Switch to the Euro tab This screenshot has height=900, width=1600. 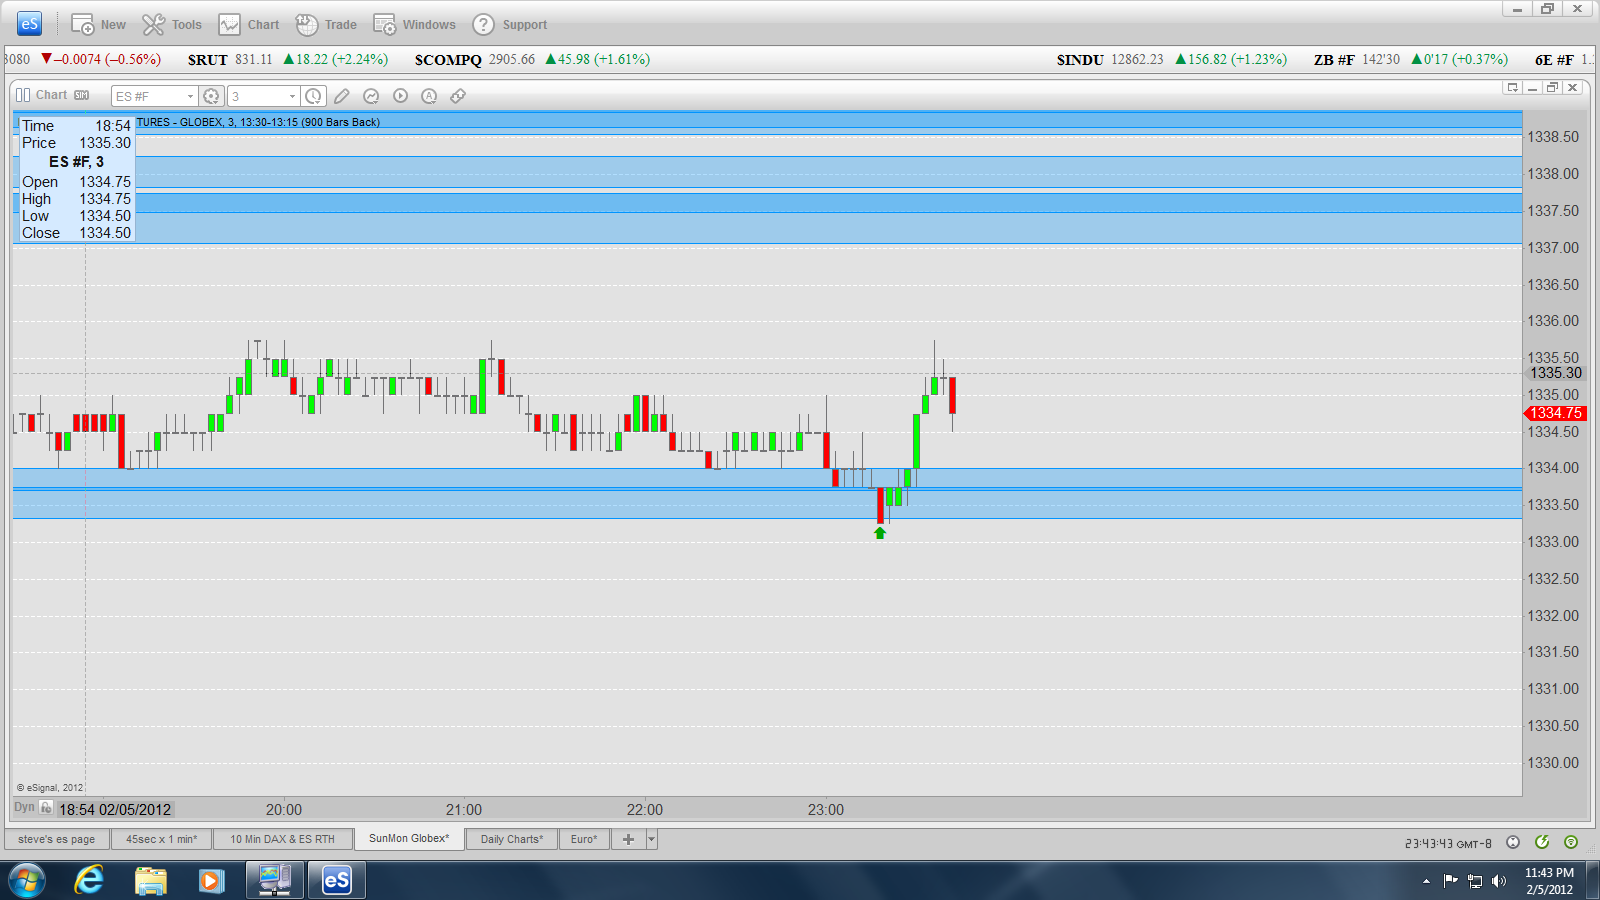584,839
